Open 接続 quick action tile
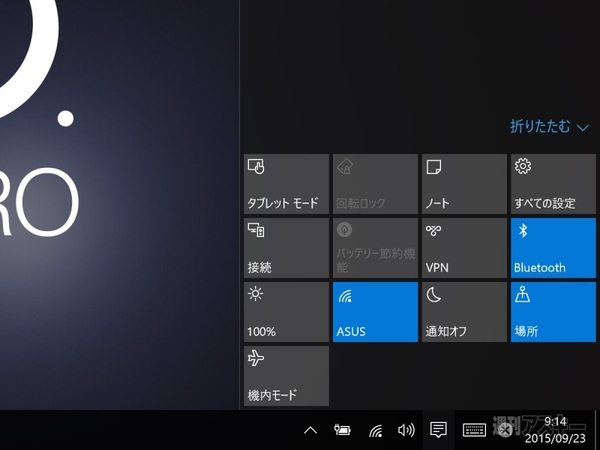The image size is (600, 450). pyautogui.click(x=286, y=248)
